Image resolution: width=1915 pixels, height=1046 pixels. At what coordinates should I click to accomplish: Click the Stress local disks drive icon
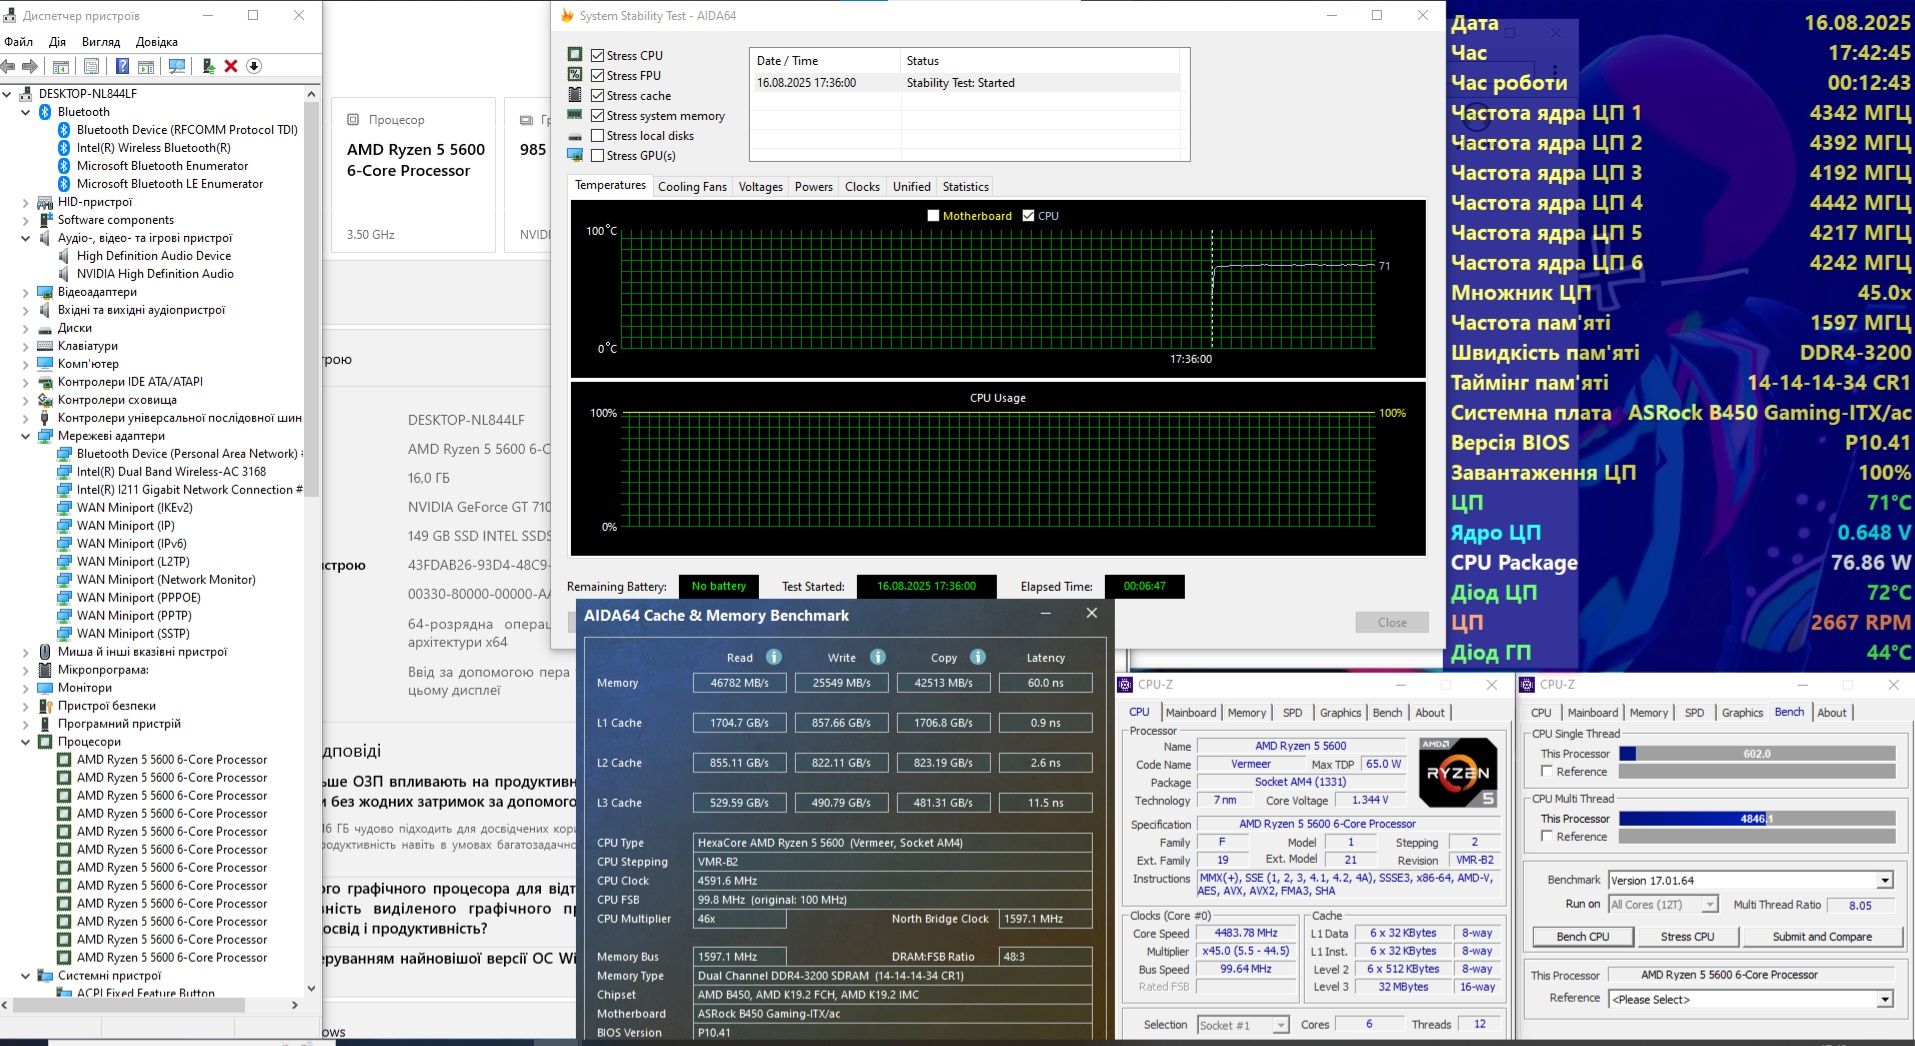click(x=575, y=136)
